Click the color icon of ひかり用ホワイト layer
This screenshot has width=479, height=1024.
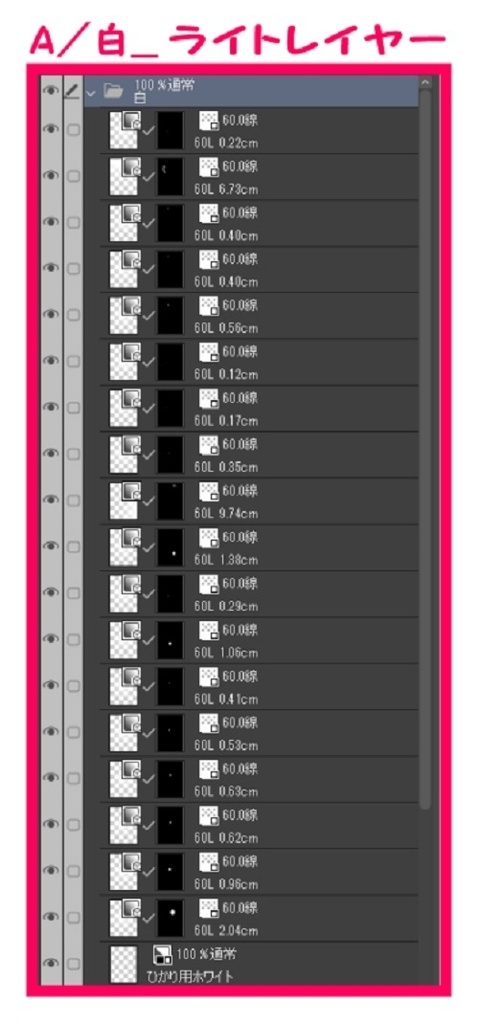[x=161, y=955]
